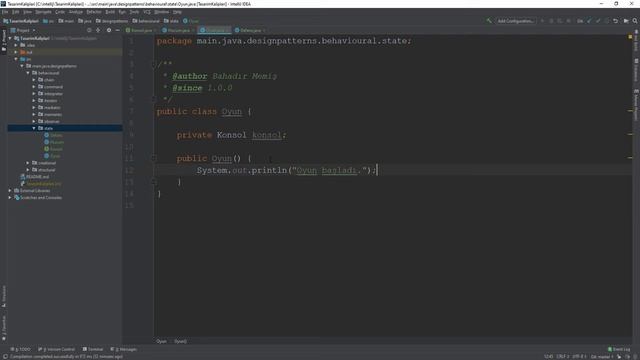Open Project panel settings gear
The height and width of the screenshot is (360, 640).
coord(109,30)
